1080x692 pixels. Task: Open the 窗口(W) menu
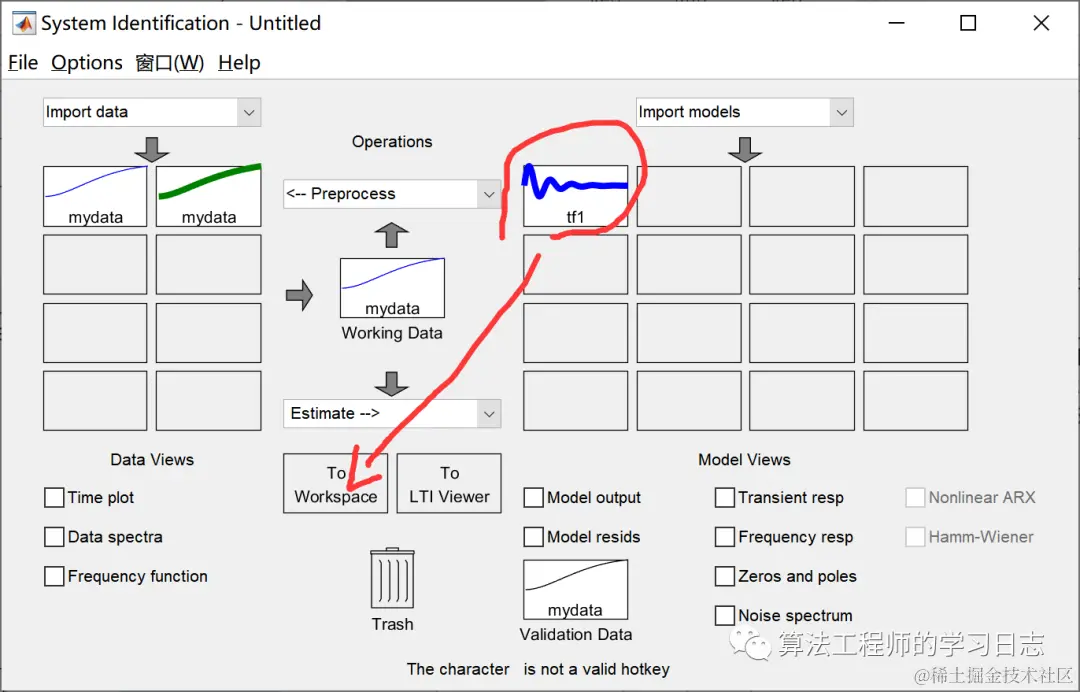[169, 63]
